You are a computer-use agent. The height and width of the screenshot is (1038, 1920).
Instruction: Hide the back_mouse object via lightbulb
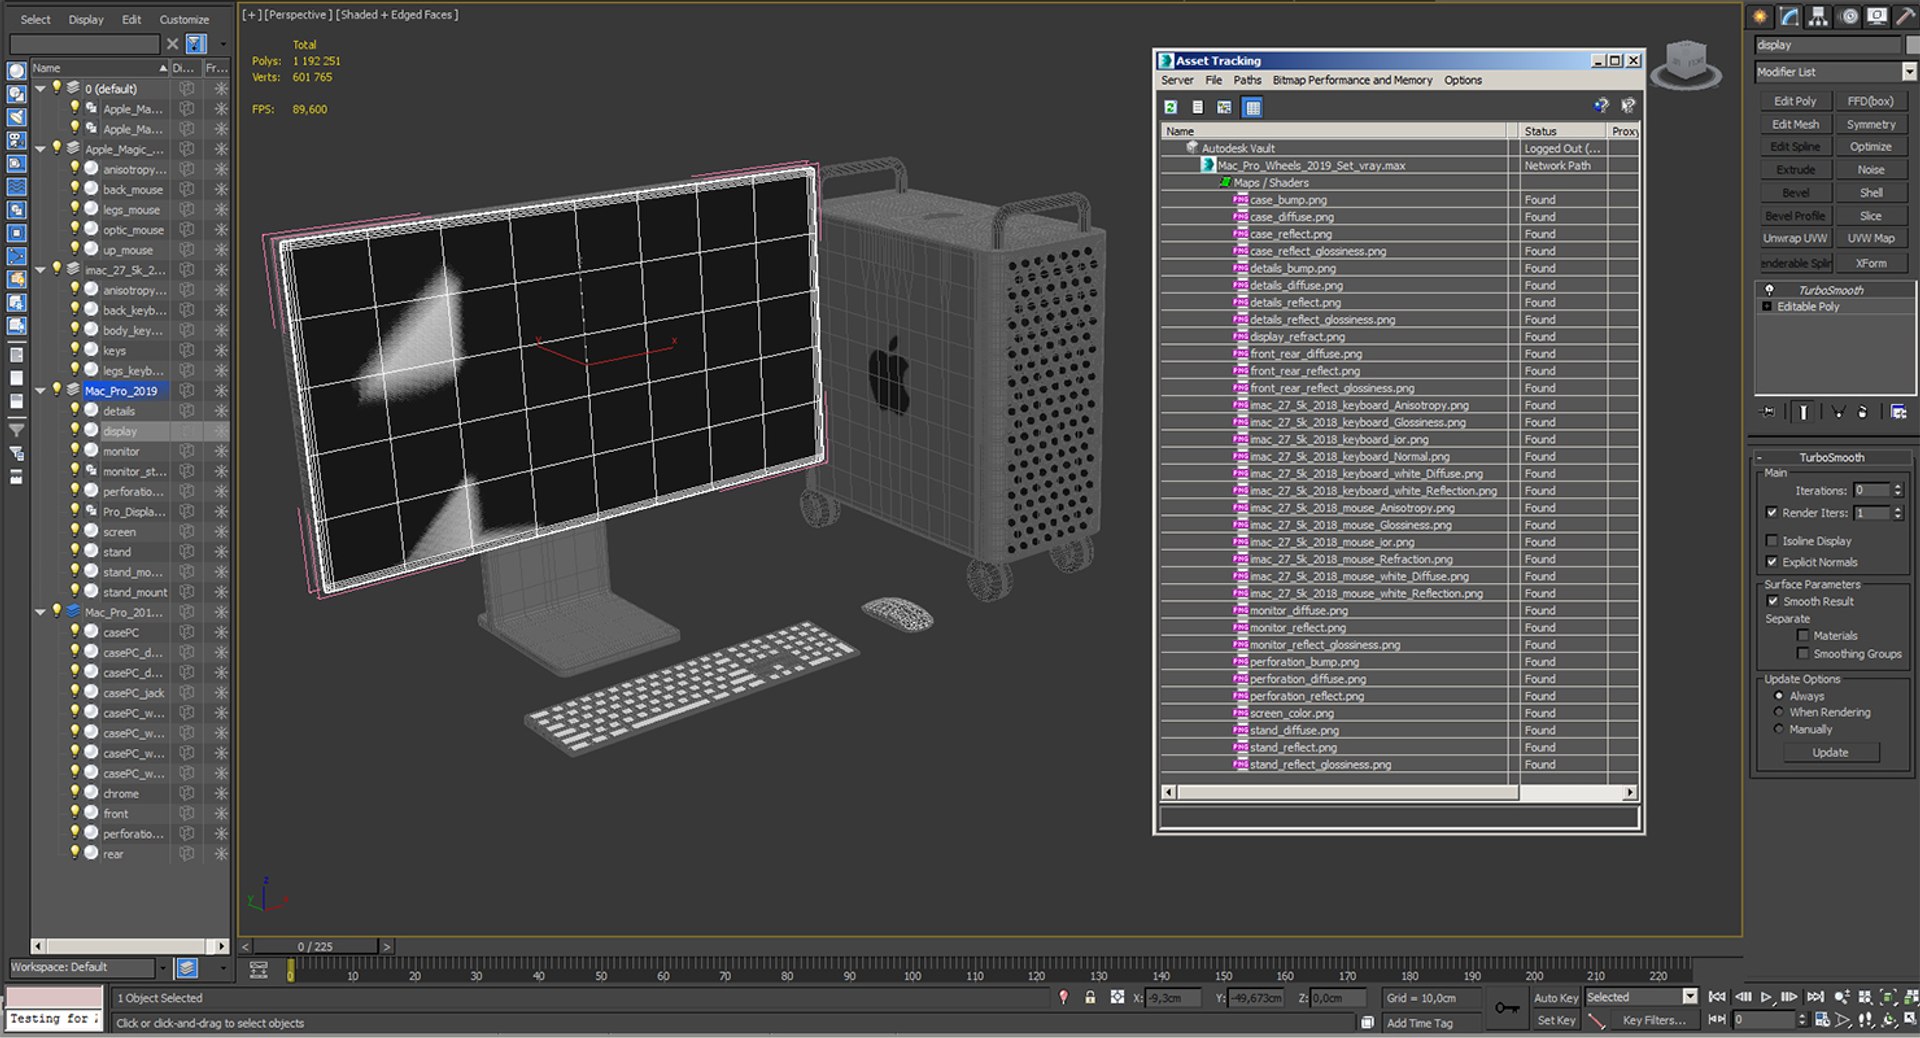tap(75, 188)
